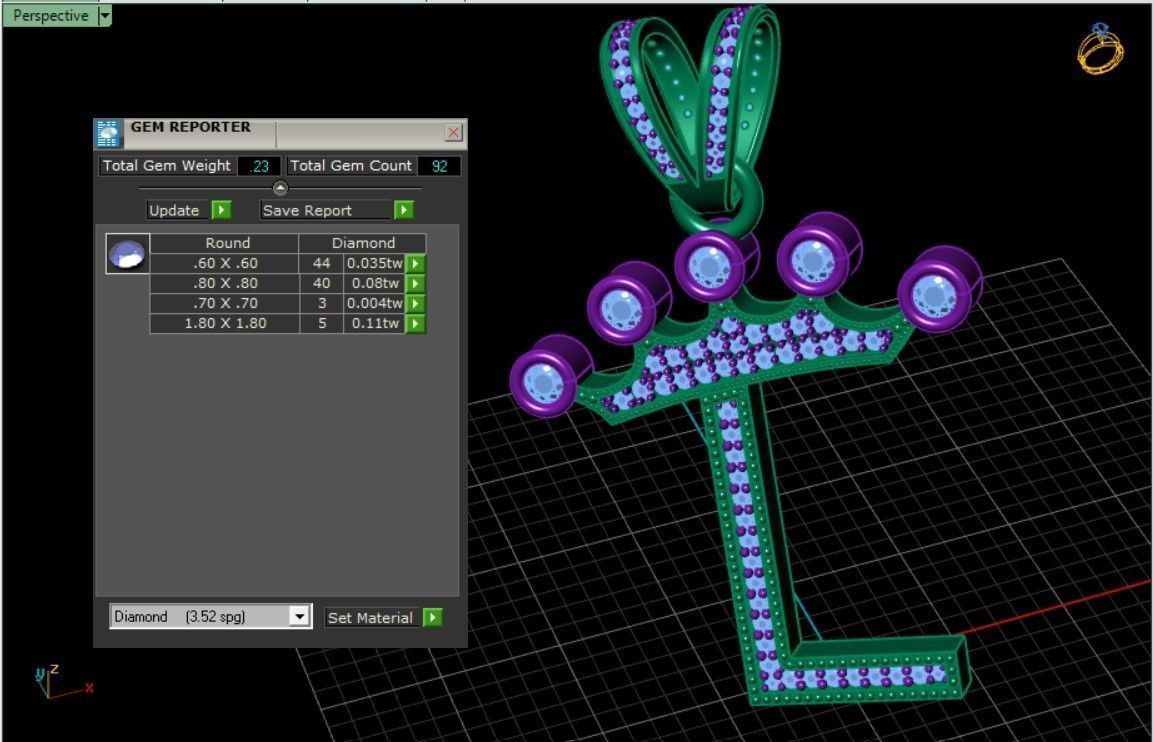This screenshot has width=1153, height=742.
Task: Click the count cell showing 5
Action: point(321,323)
